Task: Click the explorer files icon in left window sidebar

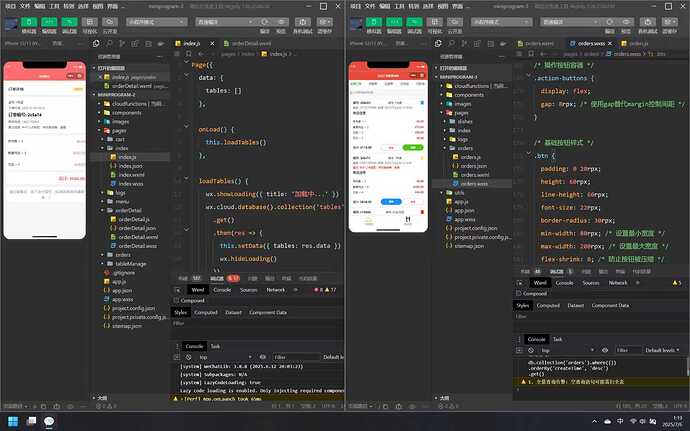Action: (96, 44)
